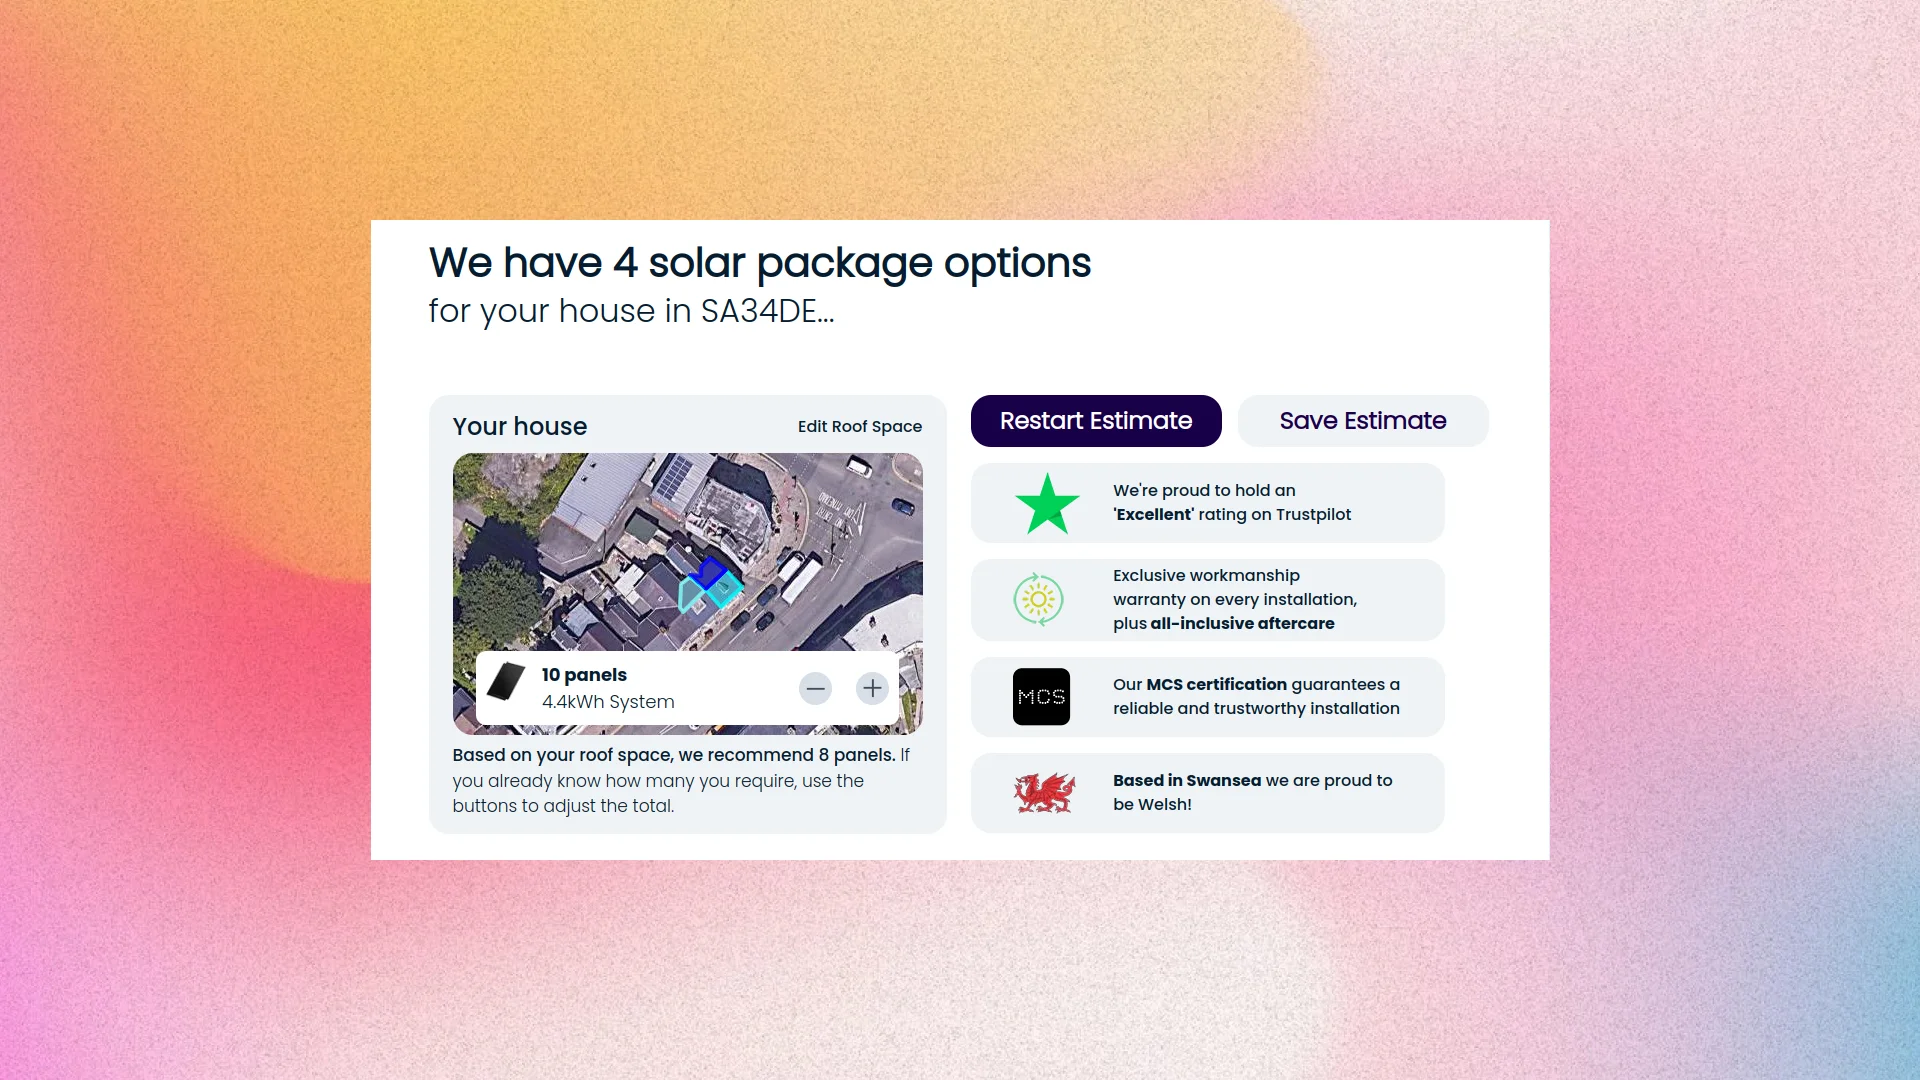Click the black MCS logo icon
The image size is (1920, 1080).
click(x=1041, y=697)
